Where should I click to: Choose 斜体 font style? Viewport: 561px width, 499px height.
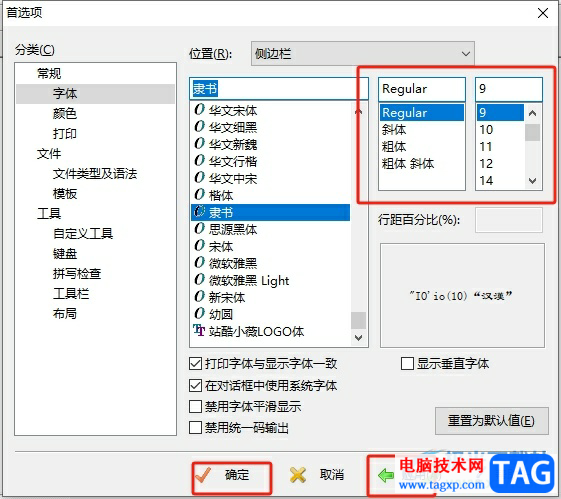click(394, 129)
